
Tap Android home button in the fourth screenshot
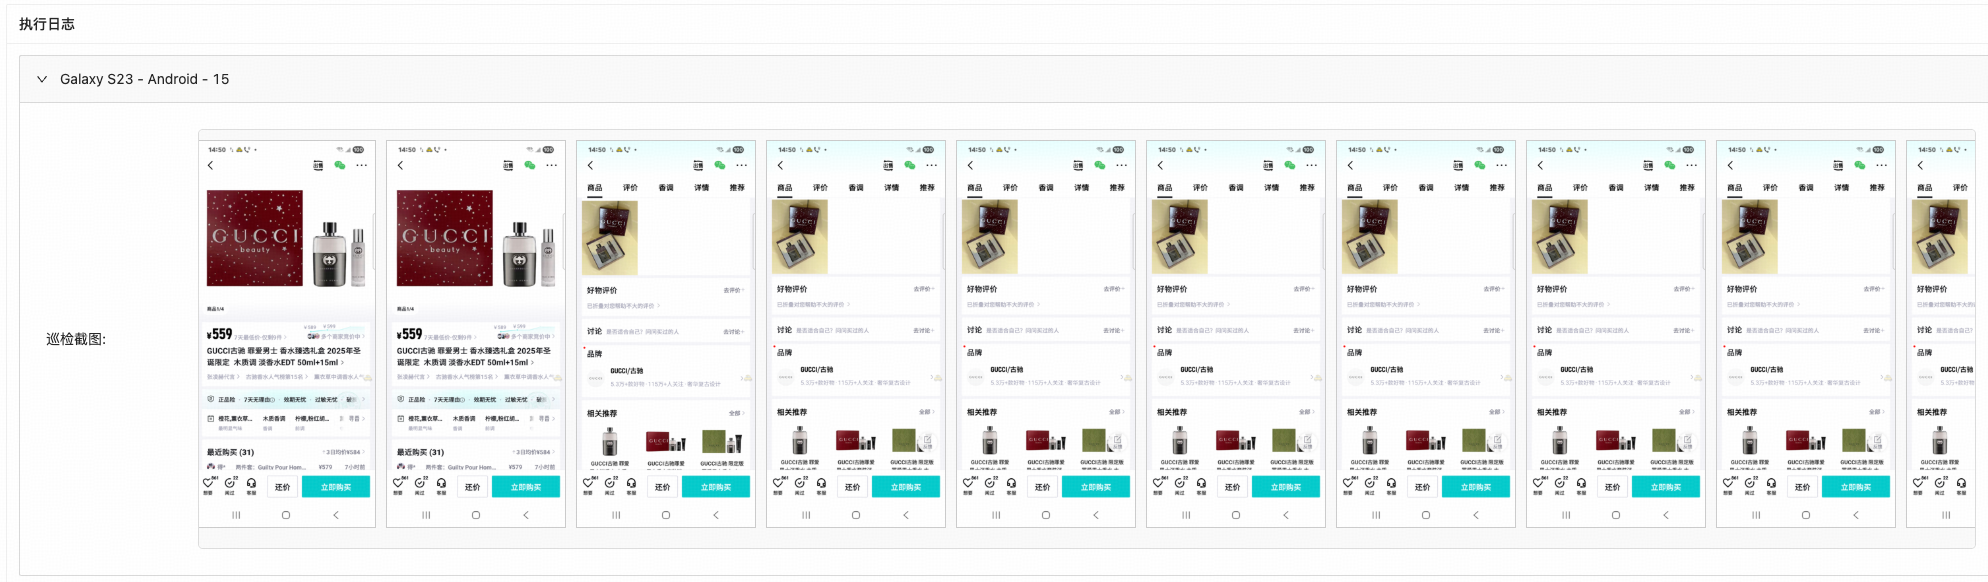(855, 515)
